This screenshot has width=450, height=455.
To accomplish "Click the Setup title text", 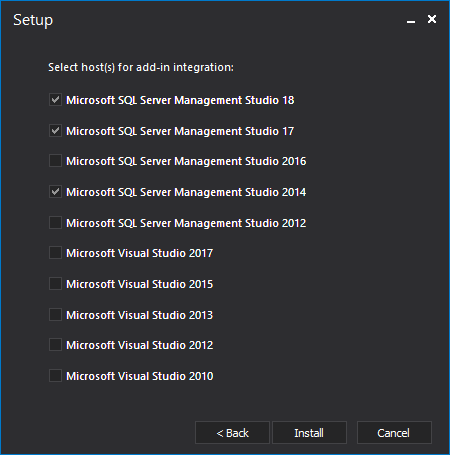I will coord(33,21).
